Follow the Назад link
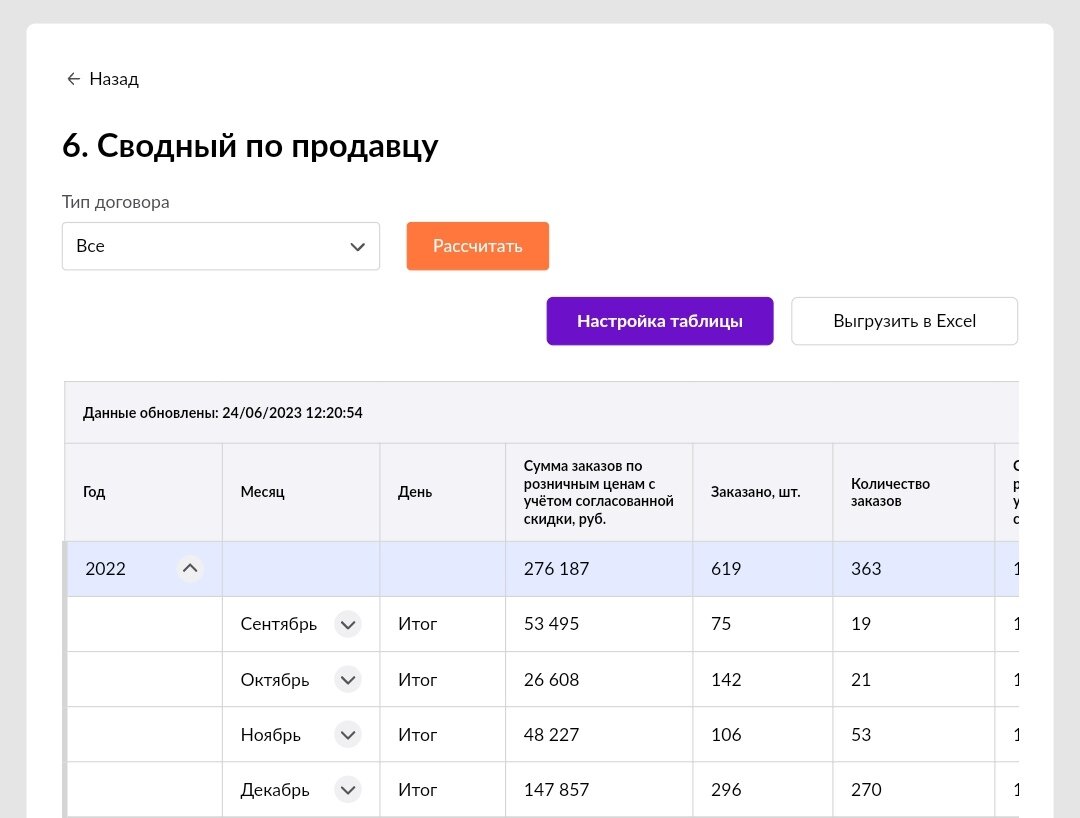The height and width of the screenshot is (818, 1080). click(113, 78)
